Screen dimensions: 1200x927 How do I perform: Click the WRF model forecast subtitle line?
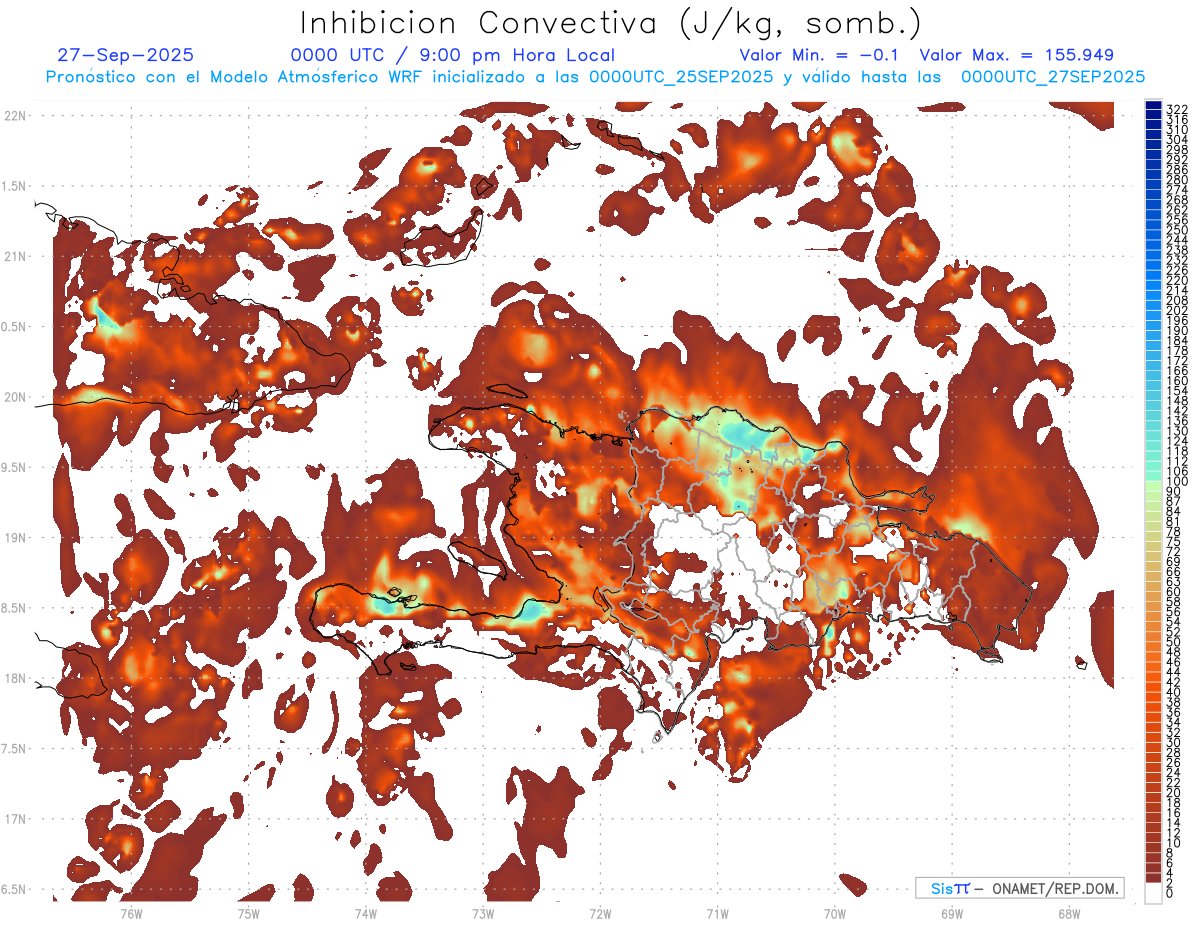click(x=595, y=77)
